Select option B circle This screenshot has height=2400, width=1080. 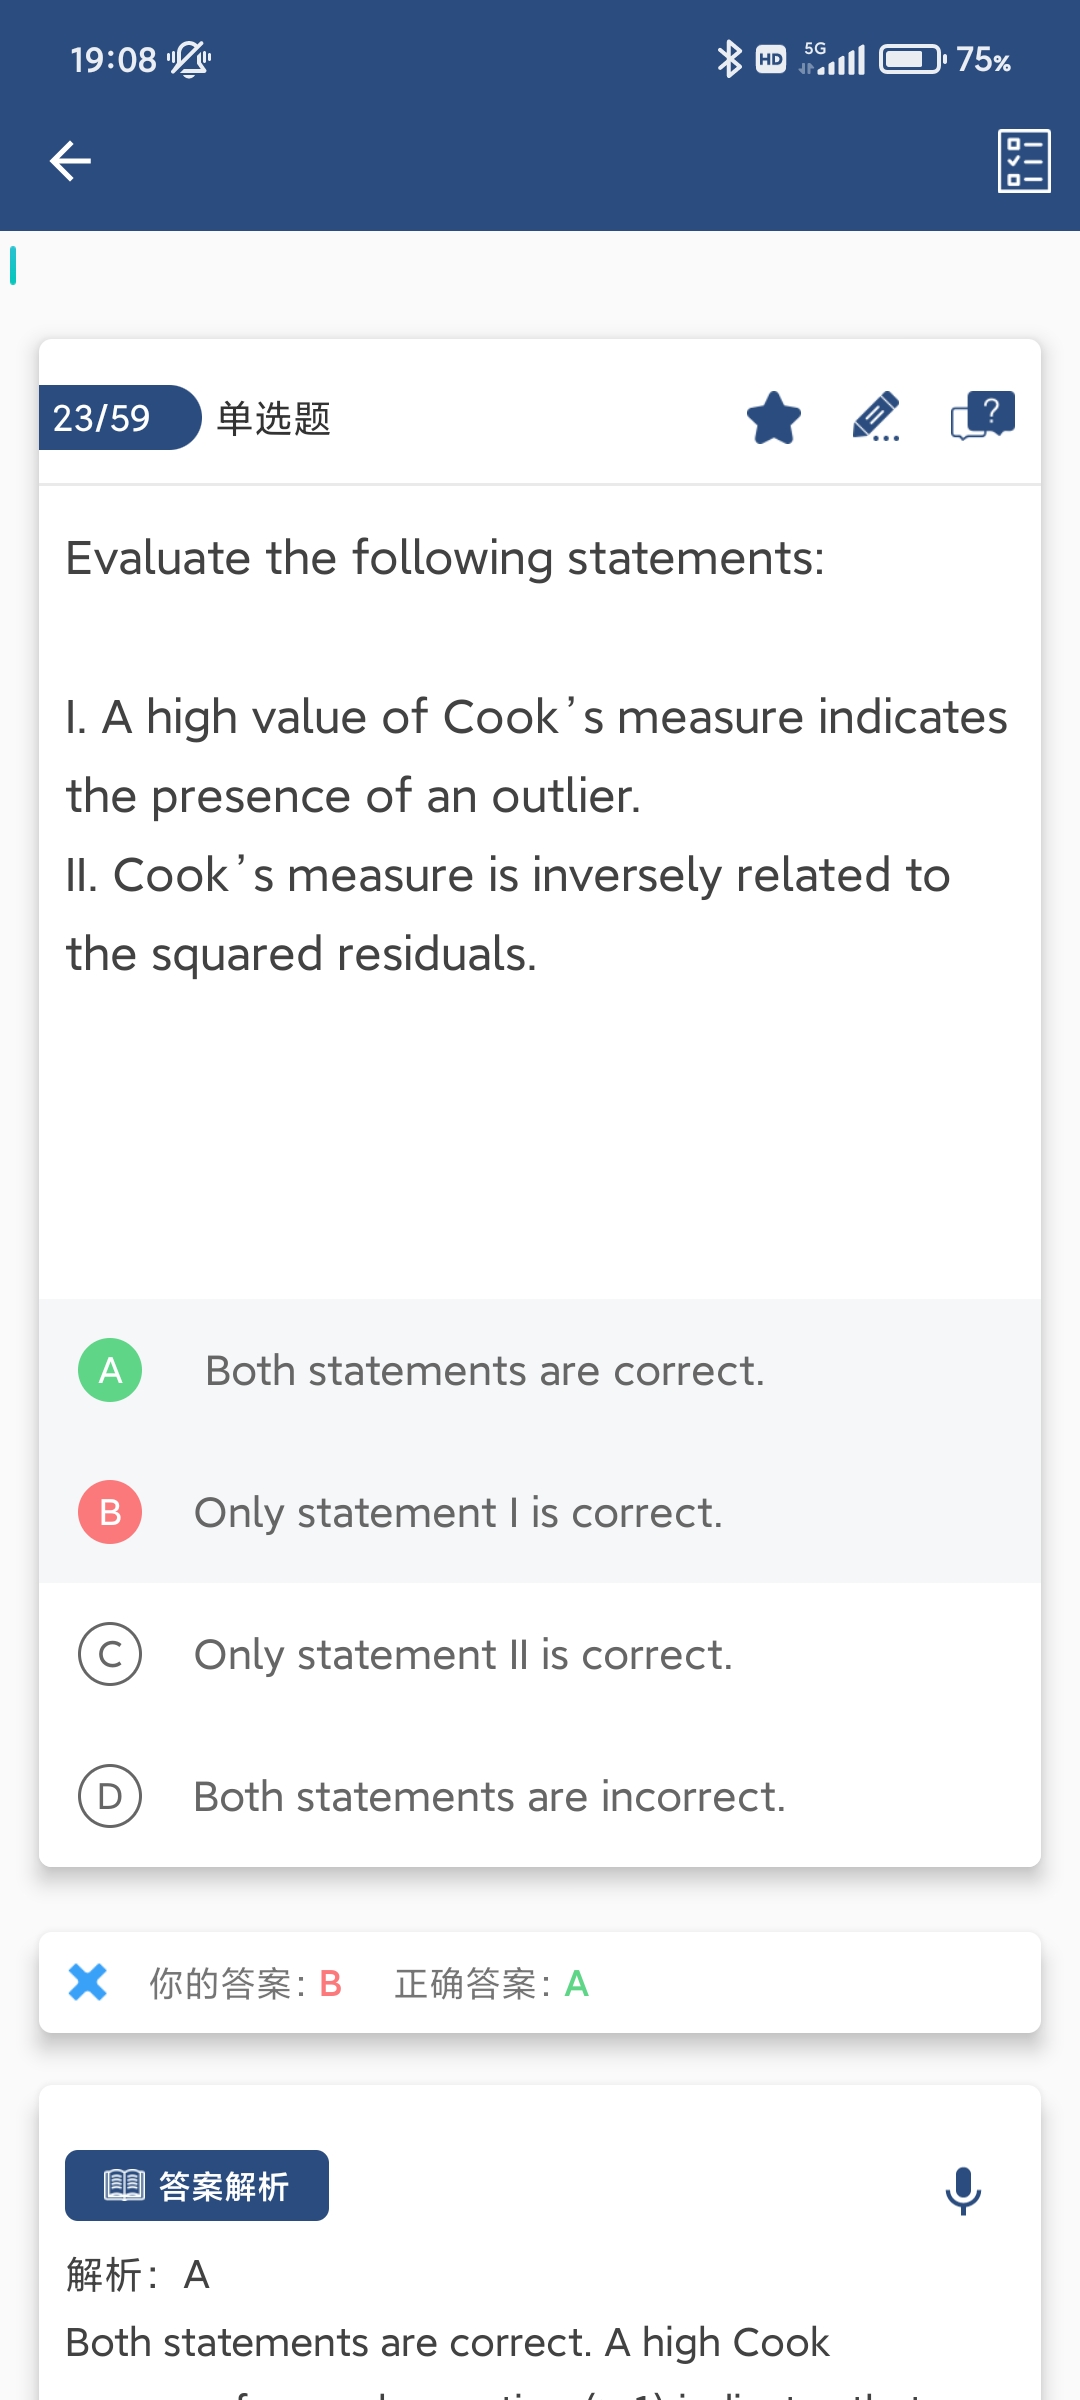(110, 1512)
